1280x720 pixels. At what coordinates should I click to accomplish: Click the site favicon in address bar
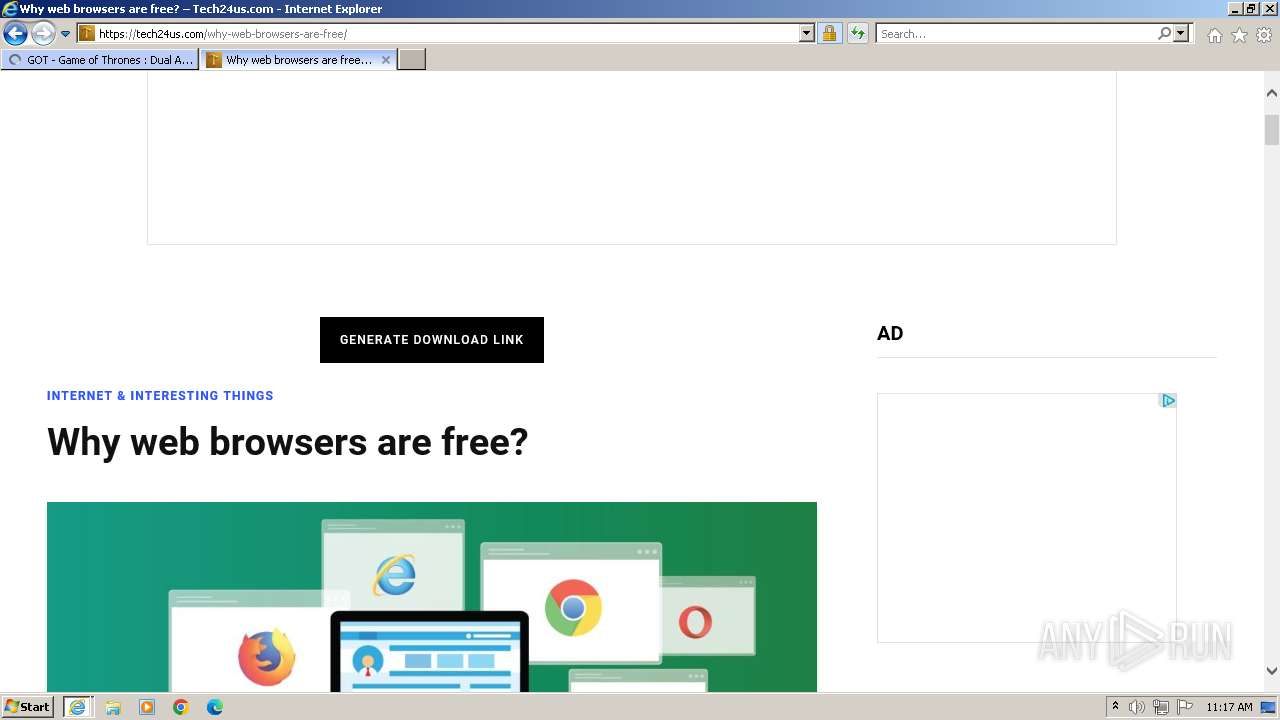(x=87, y=34)
